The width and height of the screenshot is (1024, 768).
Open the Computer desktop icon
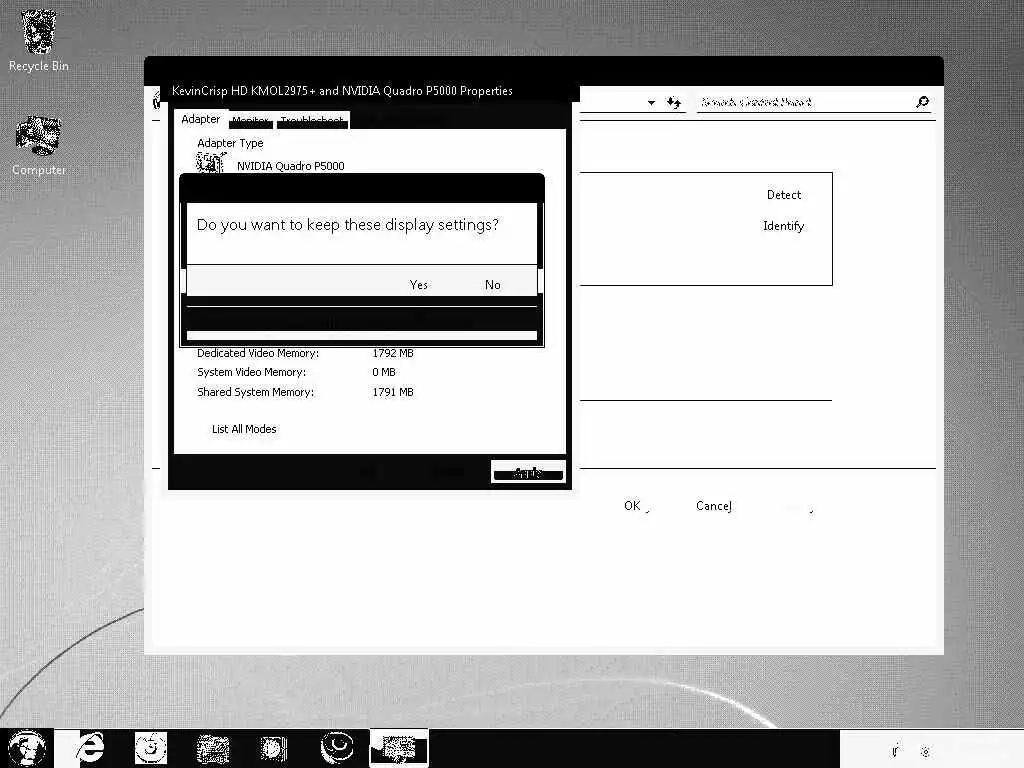click(38, 145)
